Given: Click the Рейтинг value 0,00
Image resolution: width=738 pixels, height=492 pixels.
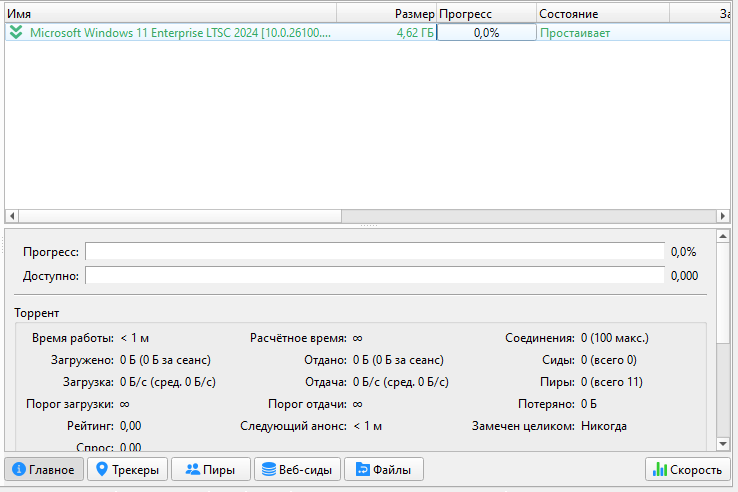Looking at the screenshot, I should [x=130, y=426].
